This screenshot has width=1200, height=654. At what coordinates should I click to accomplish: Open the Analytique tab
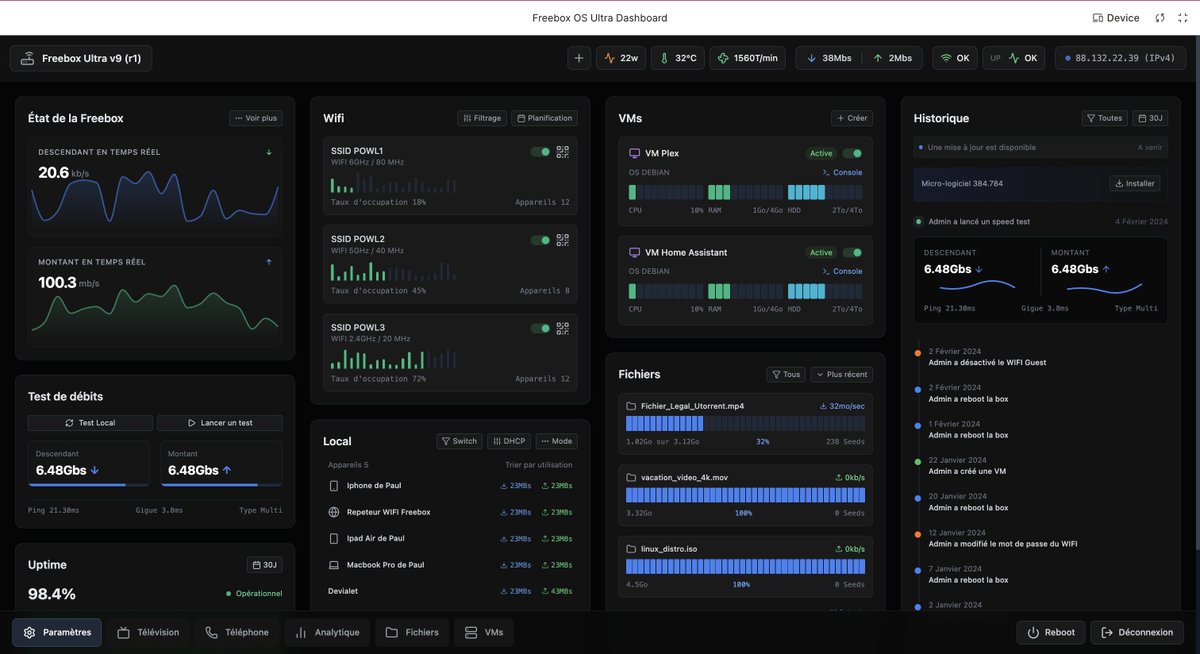click(327, 632)
